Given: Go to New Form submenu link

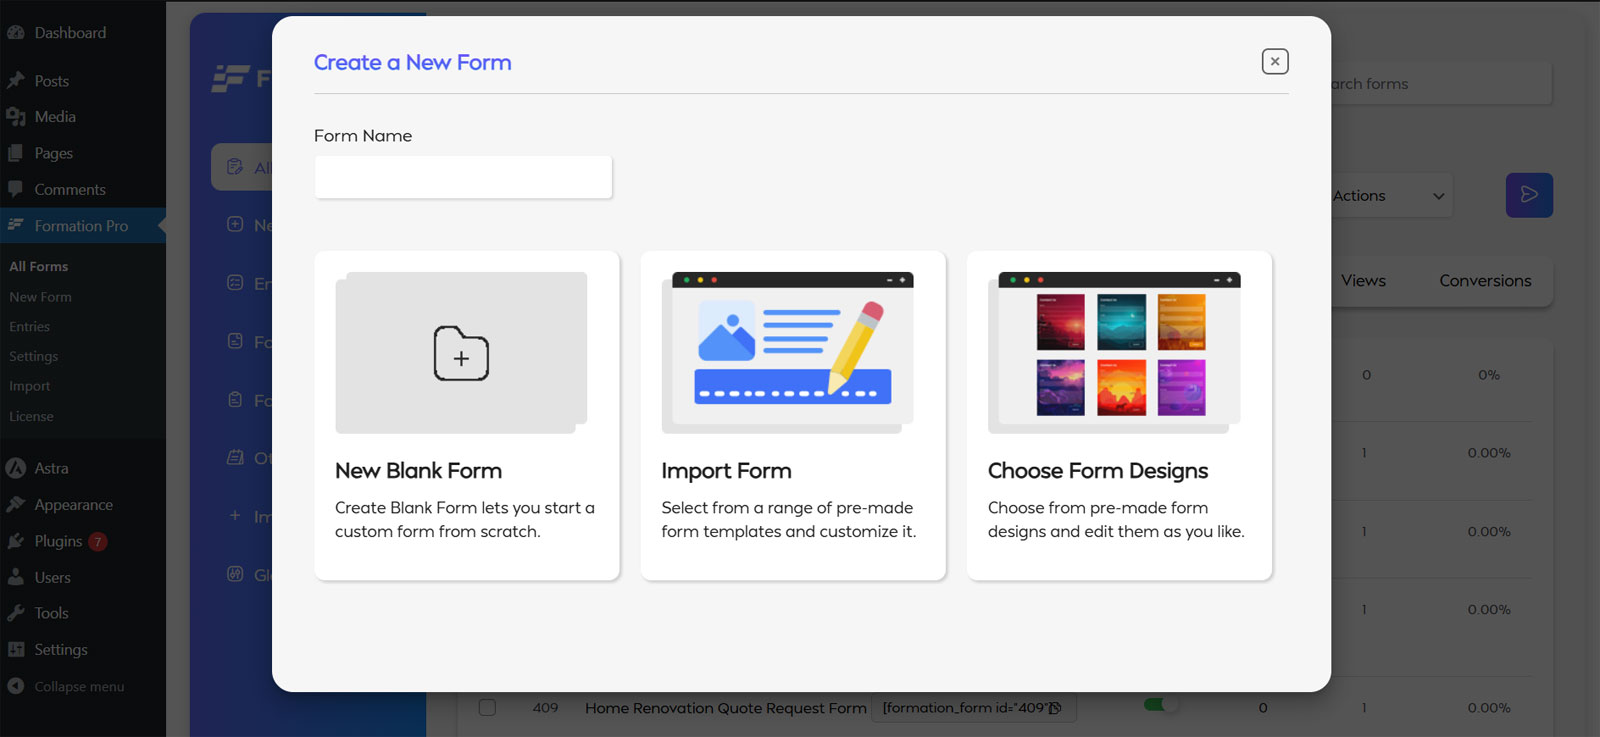Looking at the screenshot, I should (41, 297).
